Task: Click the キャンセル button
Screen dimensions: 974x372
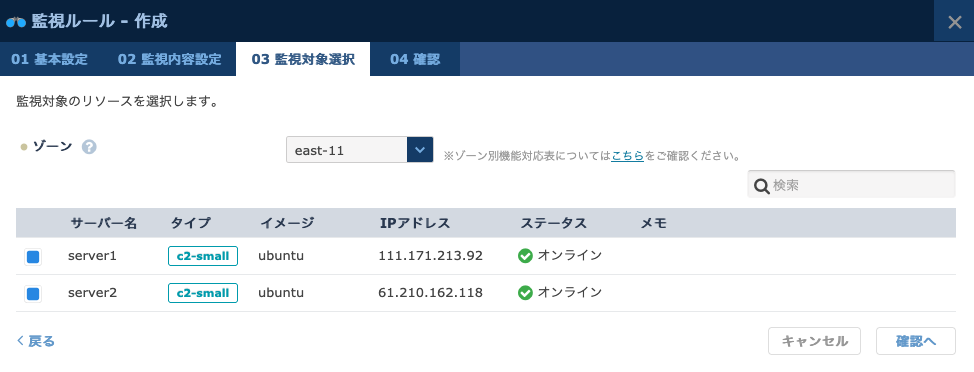Action: point(814,341)
